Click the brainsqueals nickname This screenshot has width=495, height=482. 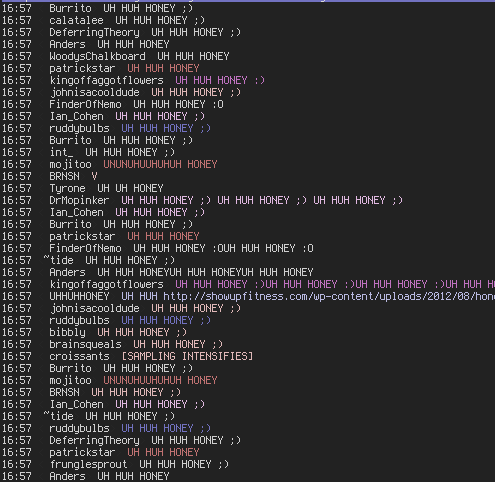coord(85,344)
